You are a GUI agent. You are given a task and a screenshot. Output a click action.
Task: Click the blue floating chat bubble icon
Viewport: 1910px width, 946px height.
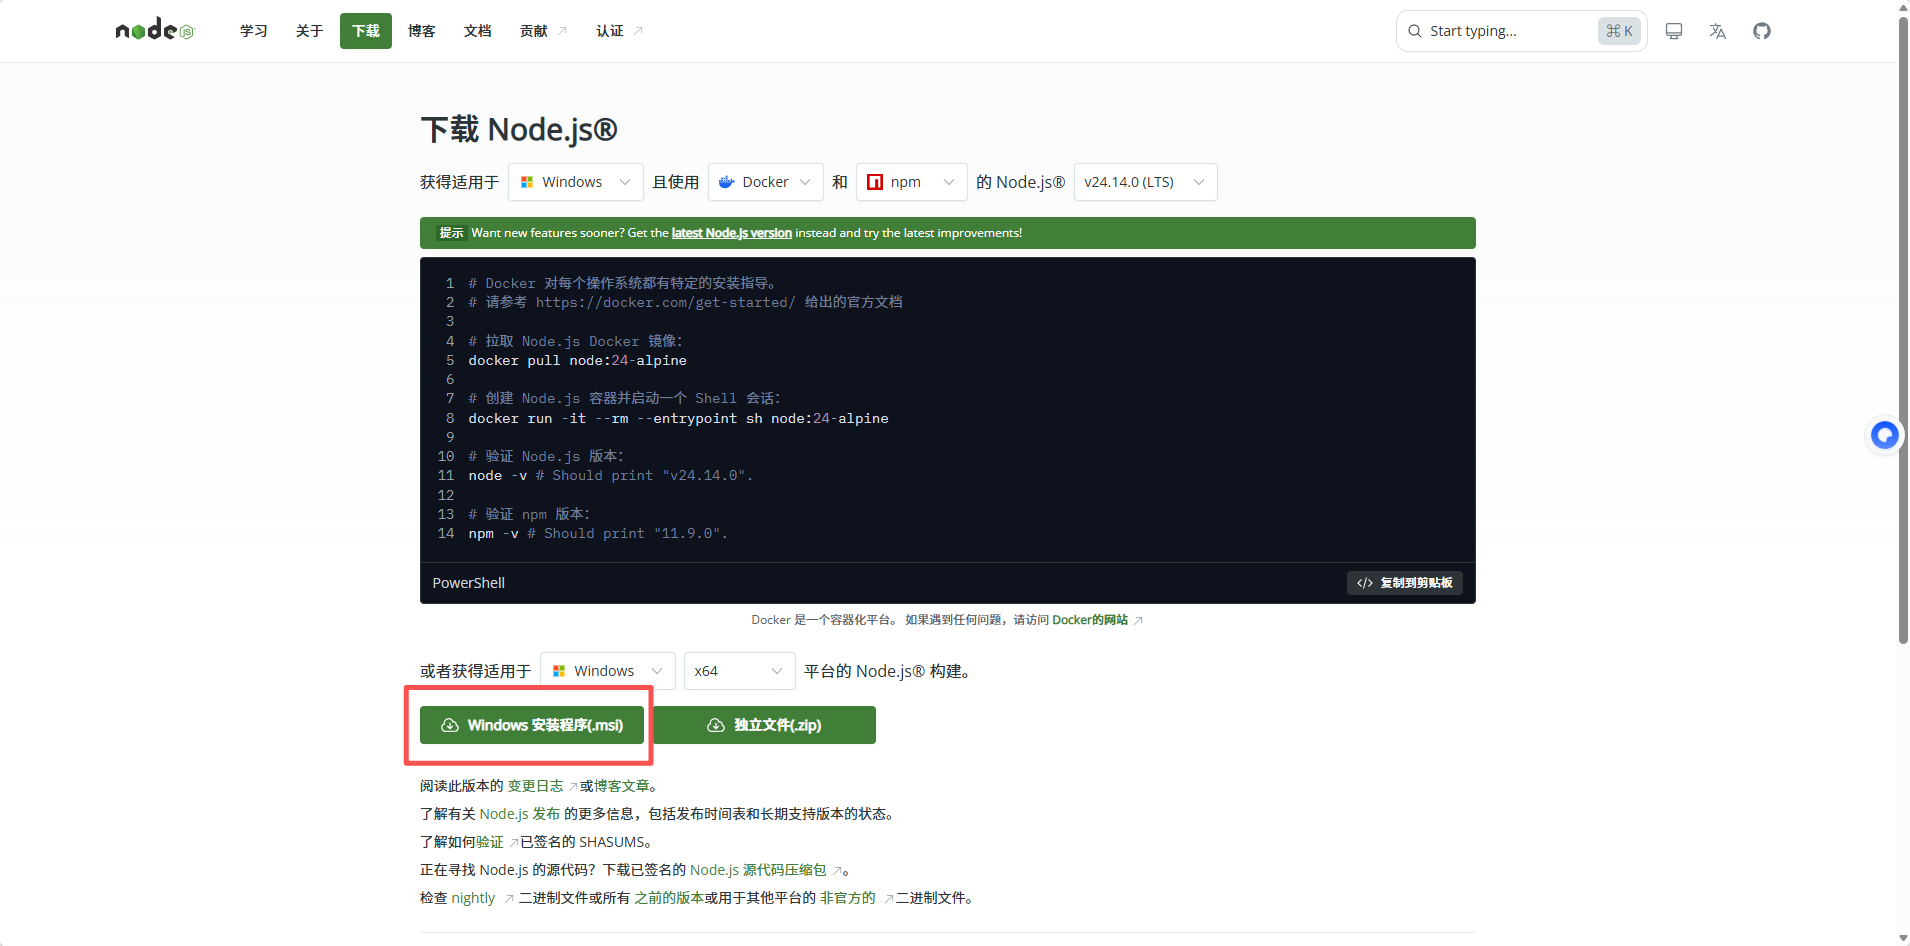[x=1885, y=435]
